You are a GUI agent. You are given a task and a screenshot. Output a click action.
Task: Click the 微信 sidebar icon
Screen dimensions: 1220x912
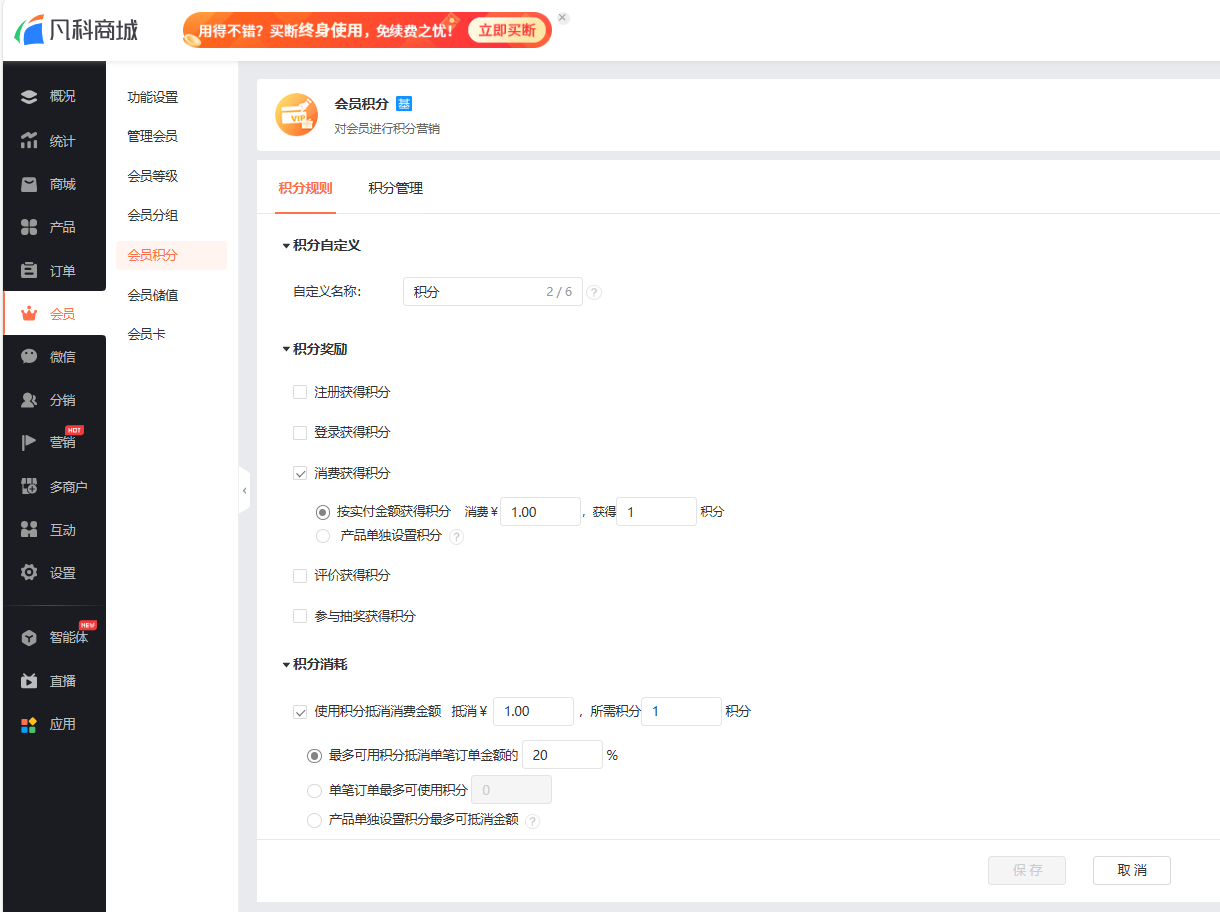(54, 356)
